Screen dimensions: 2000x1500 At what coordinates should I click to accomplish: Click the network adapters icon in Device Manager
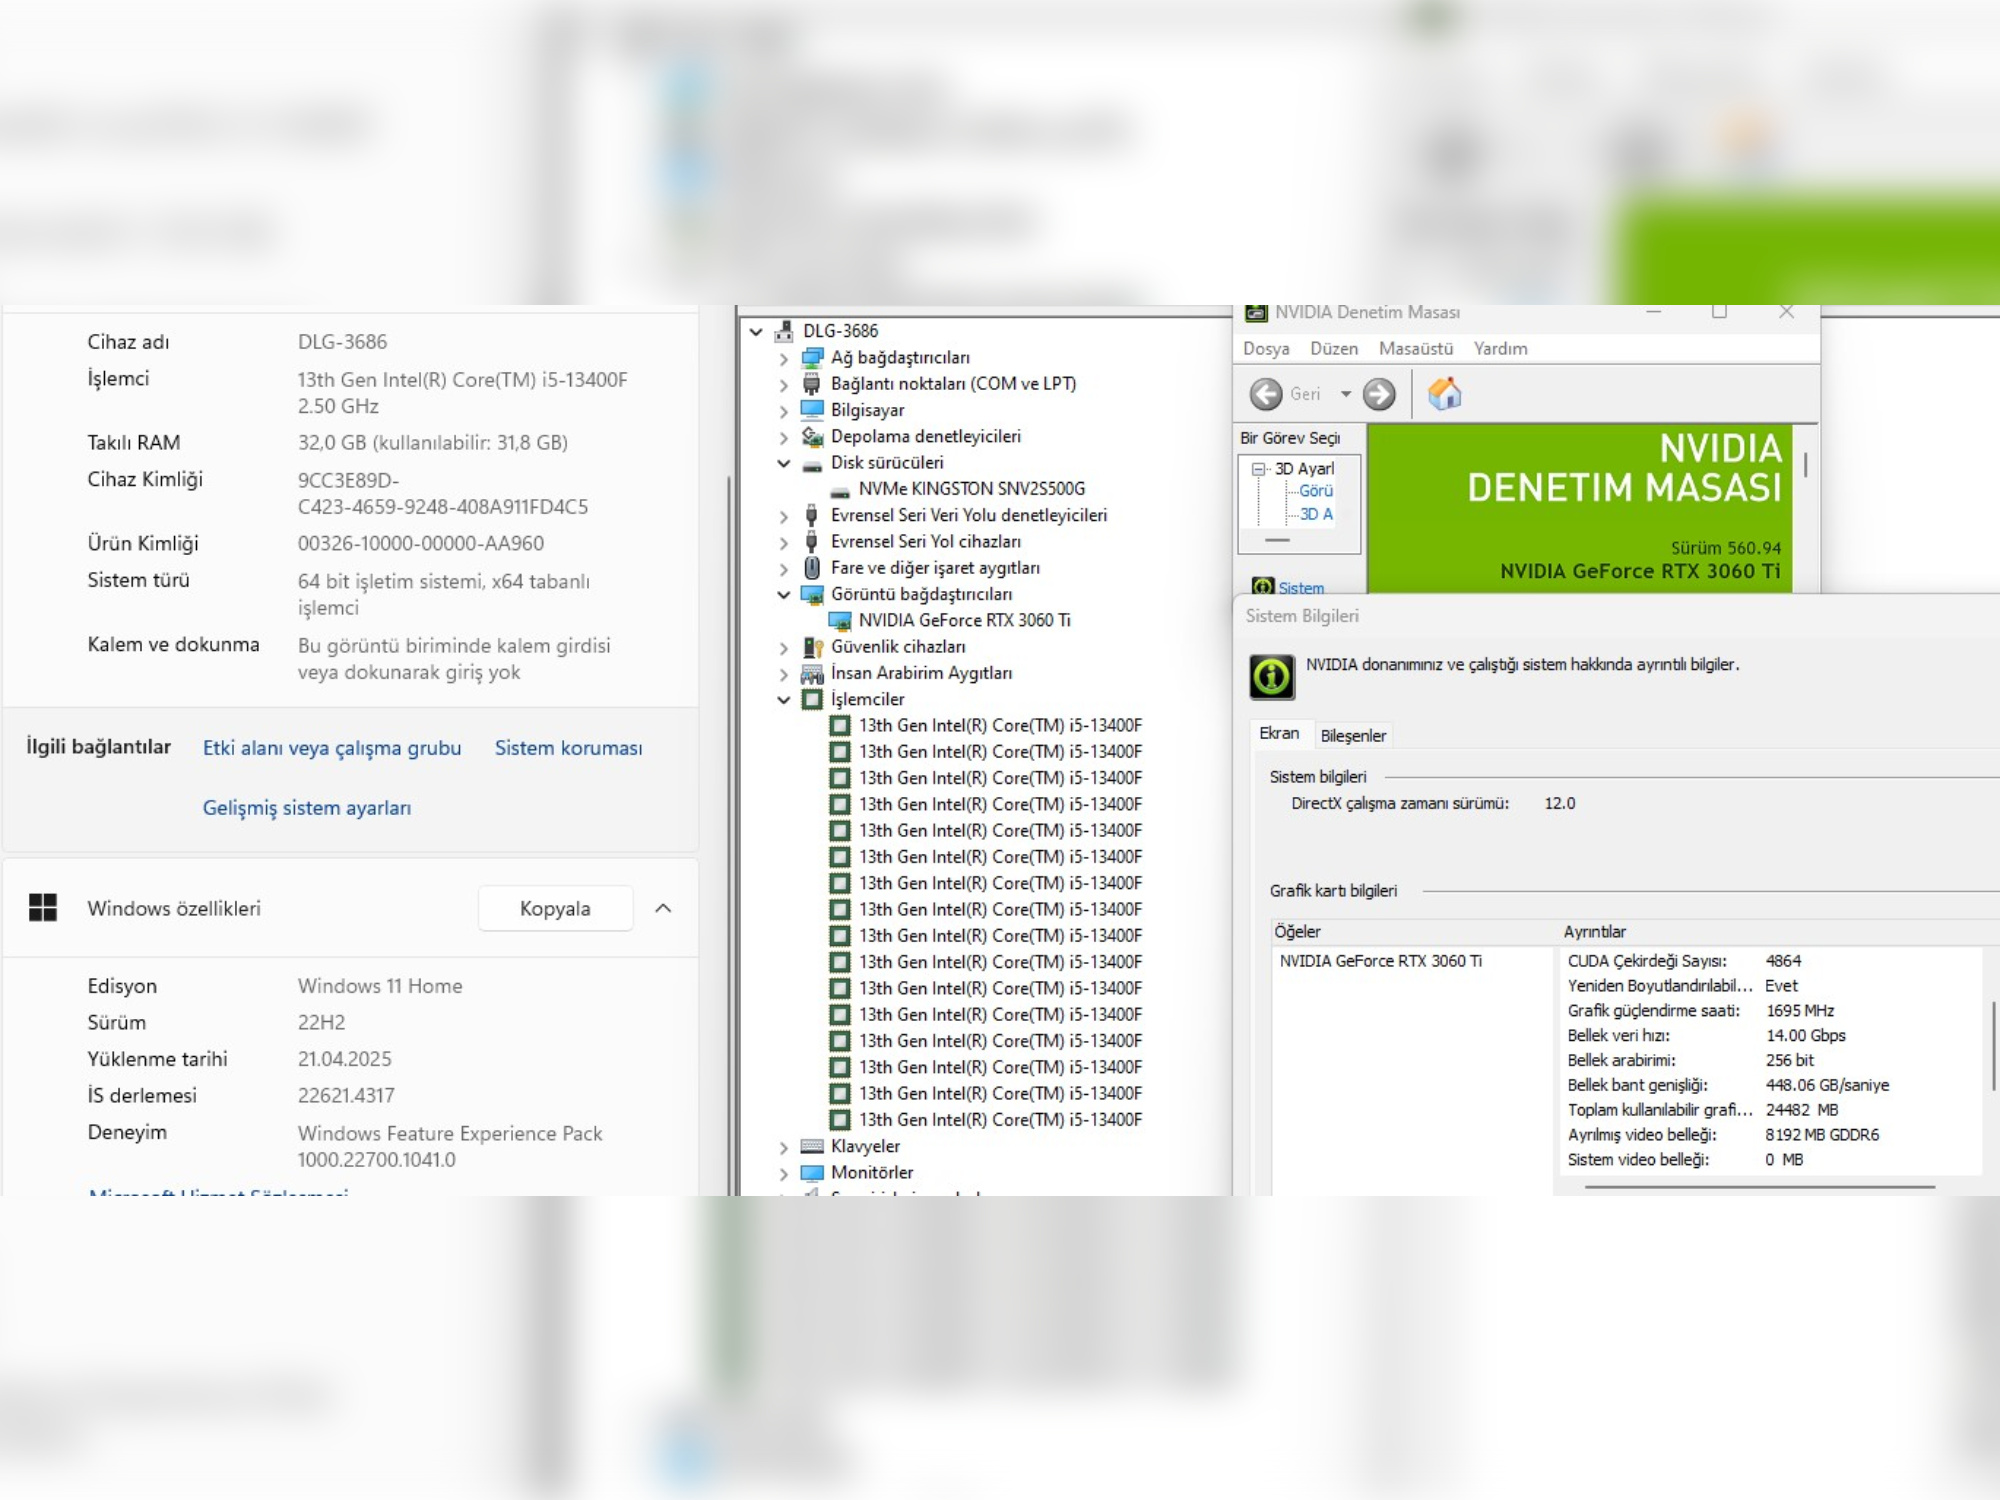812,357
